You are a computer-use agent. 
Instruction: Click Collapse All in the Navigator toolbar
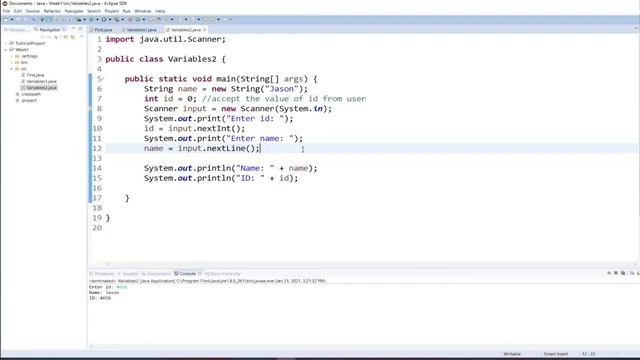[x=66, y=37]
